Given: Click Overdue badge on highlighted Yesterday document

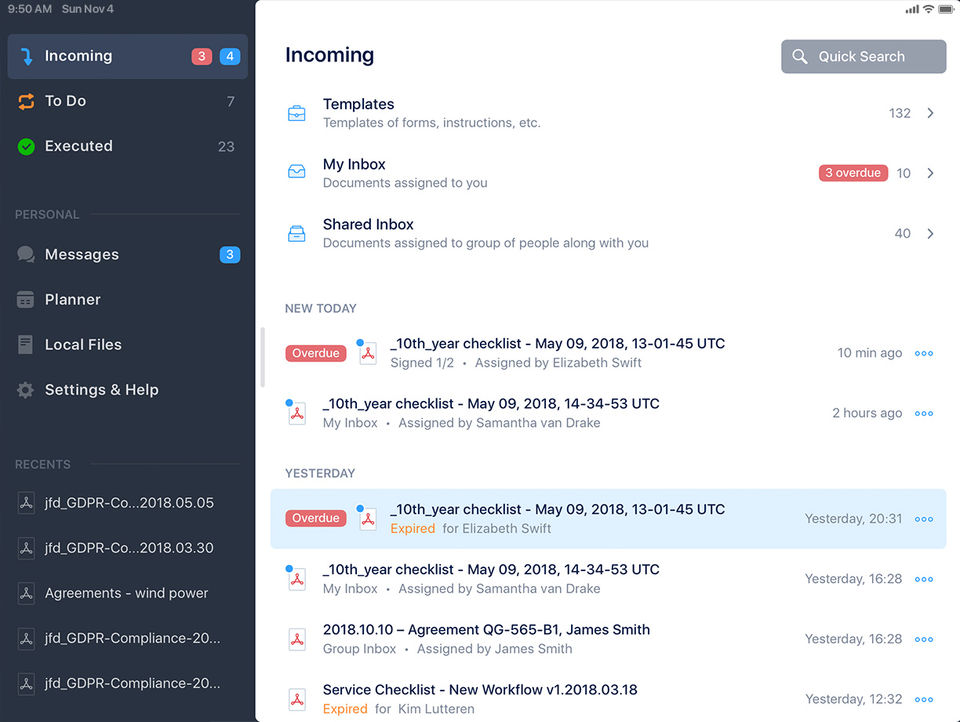Looking at the screenshot, I should 316,518.
